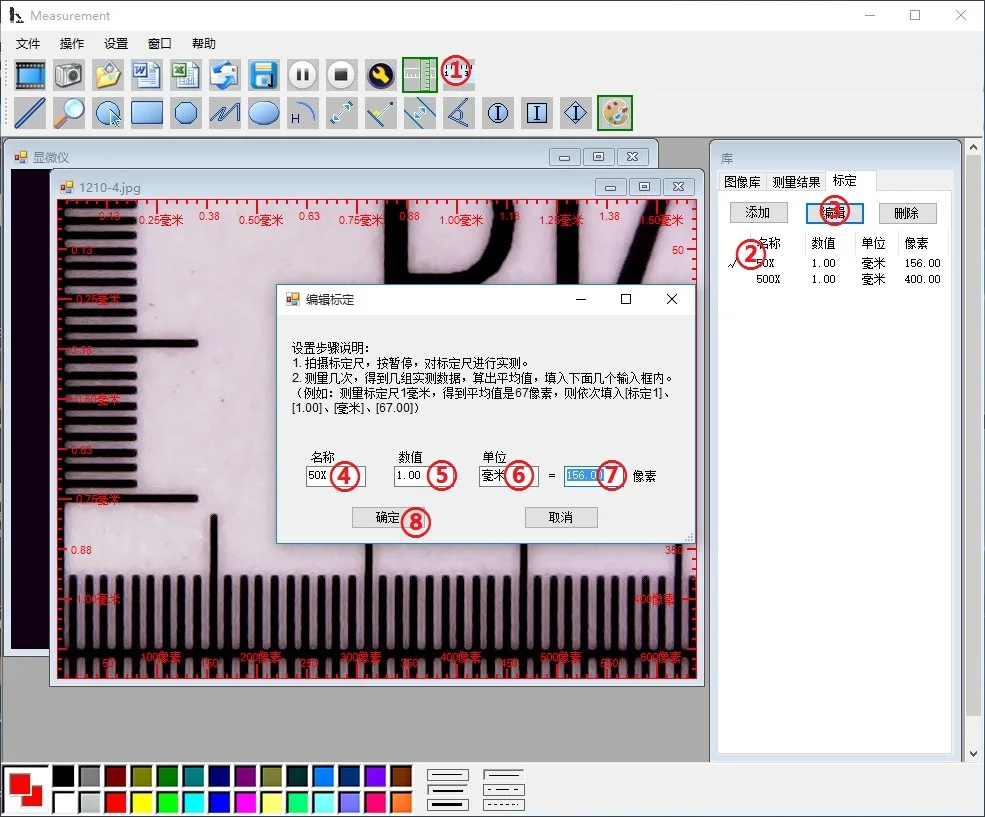985x817 pixels.
Task: Stop the video capture
Action: (341, 75)
